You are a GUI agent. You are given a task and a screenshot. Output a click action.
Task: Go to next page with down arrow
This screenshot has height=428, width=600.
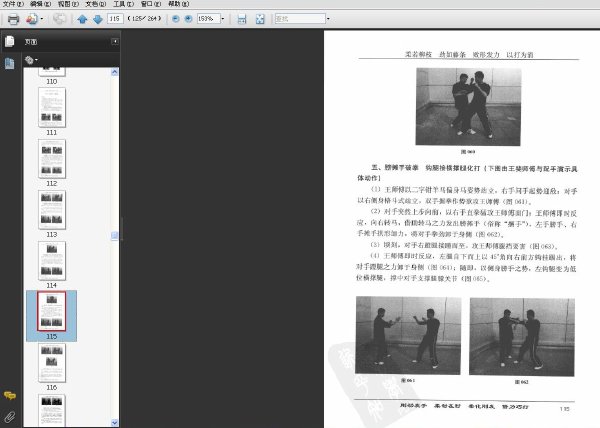[x=98, y=19]
